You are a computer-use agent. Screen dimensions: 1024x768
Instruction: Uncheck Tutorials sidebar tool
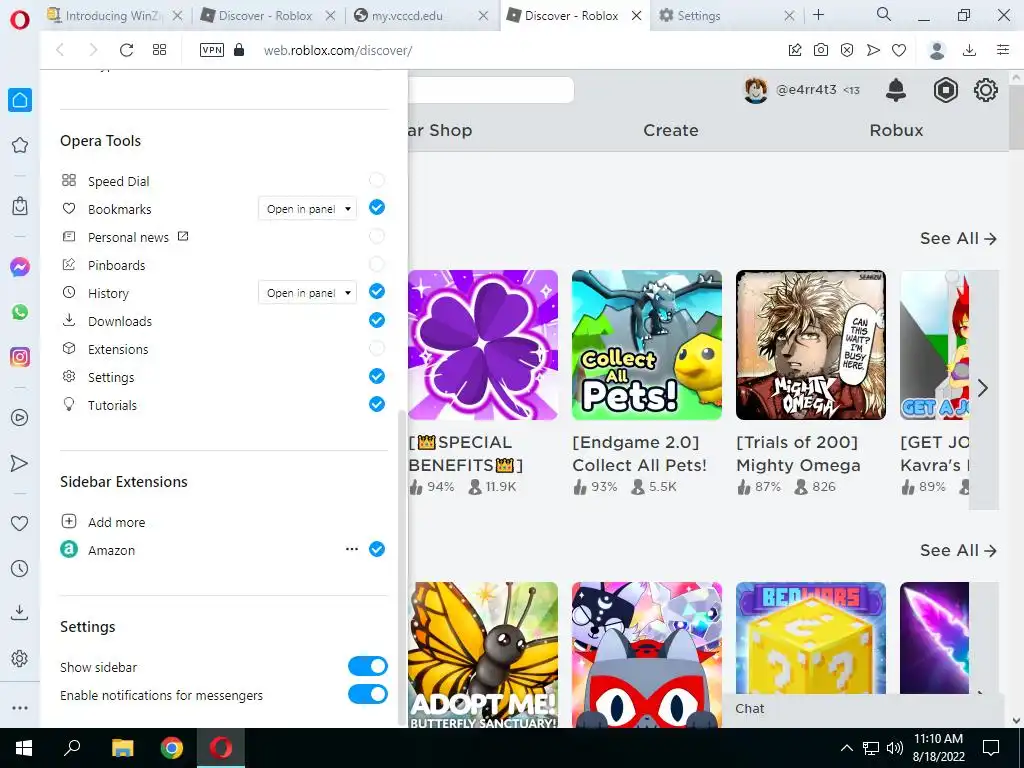[377, 404]
